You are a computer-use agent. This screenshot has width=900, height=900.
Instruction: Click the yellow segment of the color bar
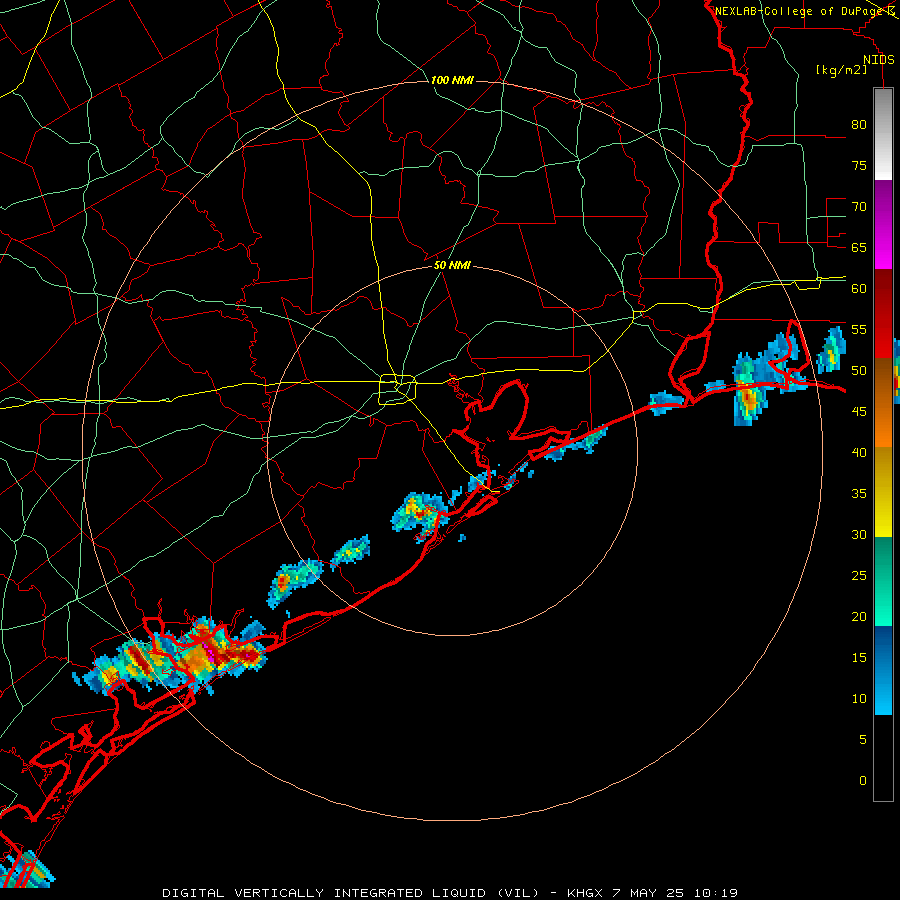[x=883, y=492]
